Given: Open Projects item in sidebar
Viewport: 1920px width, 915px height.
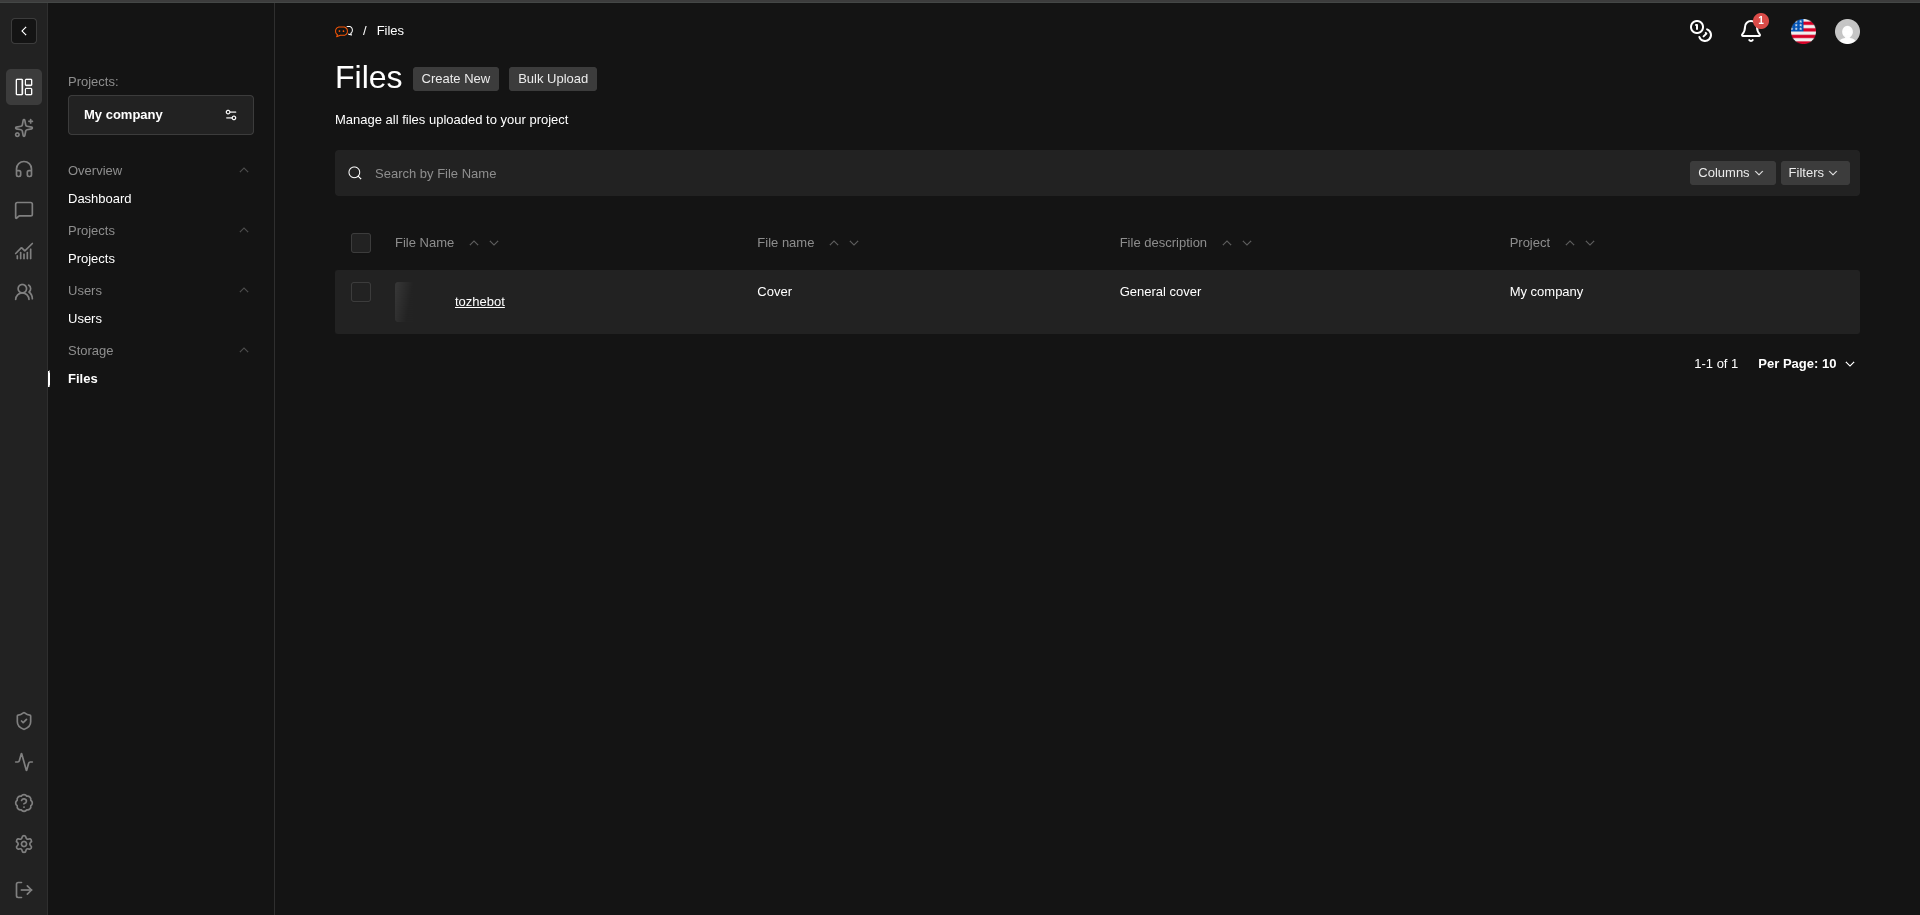Looking at the screenshot, I should pos(91,259).
